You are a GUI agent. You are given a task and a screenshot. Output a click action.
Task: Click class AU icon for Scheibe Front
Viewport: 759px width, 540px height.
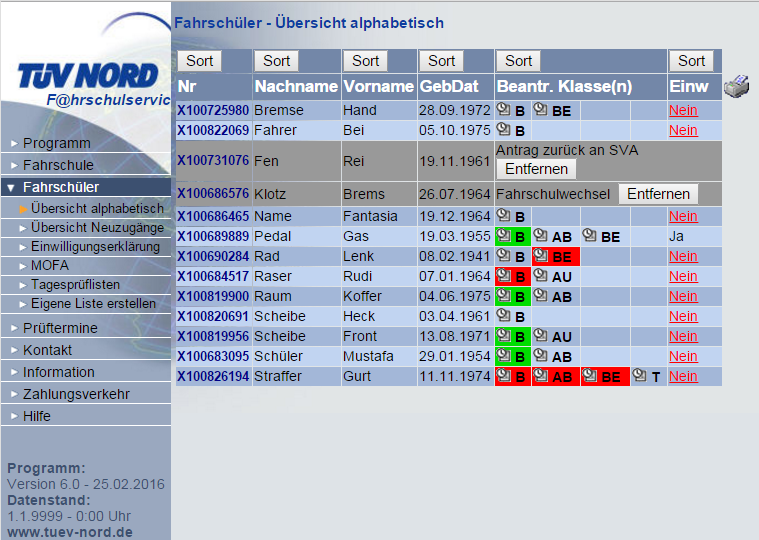coord(541,336)
